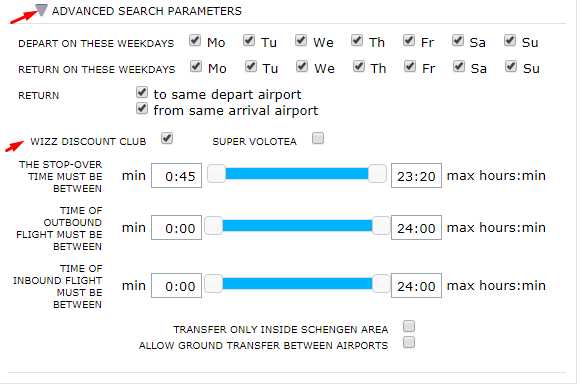Click the stop-over slider left handle
This screenshot has height=384, width=580.
216,174
